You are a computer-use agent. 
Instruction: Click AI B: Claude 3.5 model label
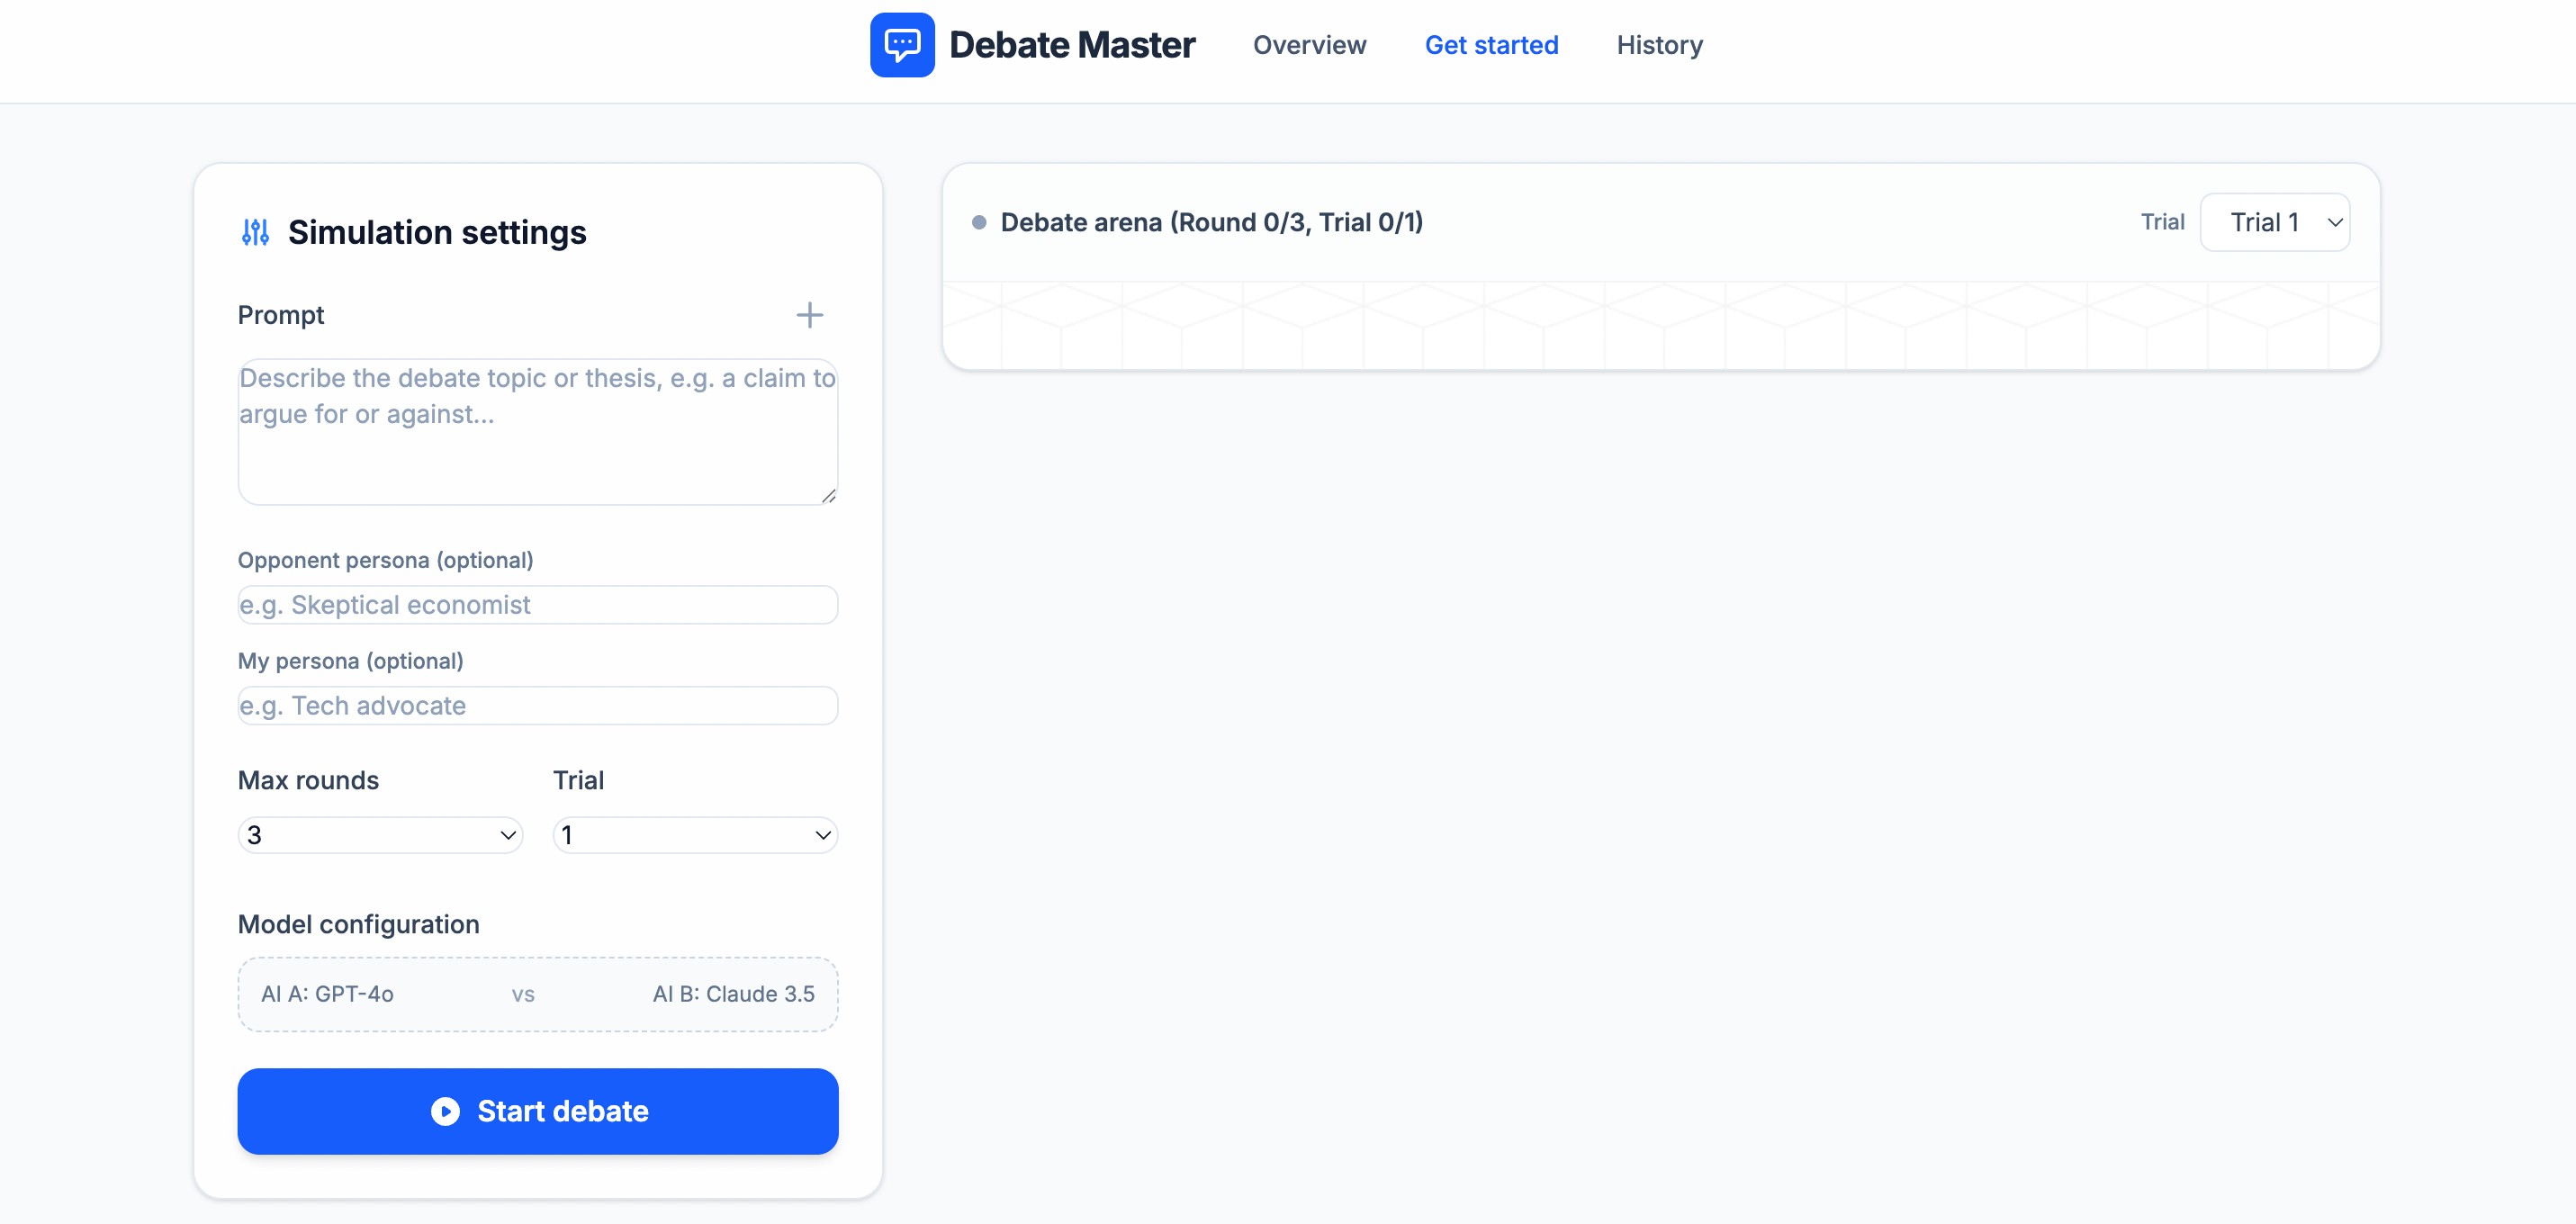click(x=733, y=994)
